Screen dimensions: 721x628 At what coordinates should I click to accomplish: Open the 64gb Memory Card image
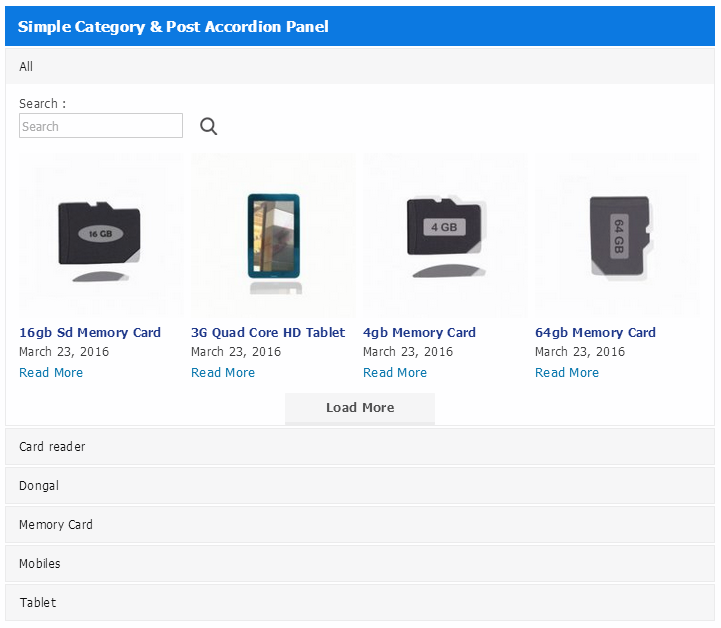point(618,235)
